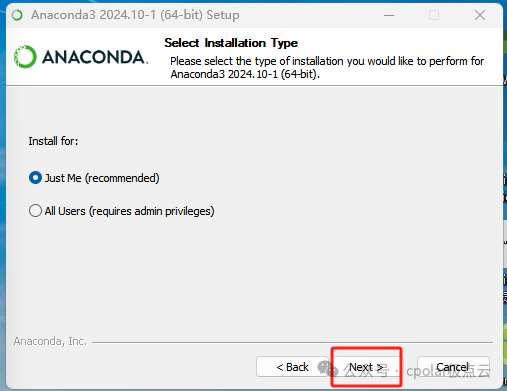Click the WeChat watermark icon near Back
507x391 pixels.
coord(328,368)
